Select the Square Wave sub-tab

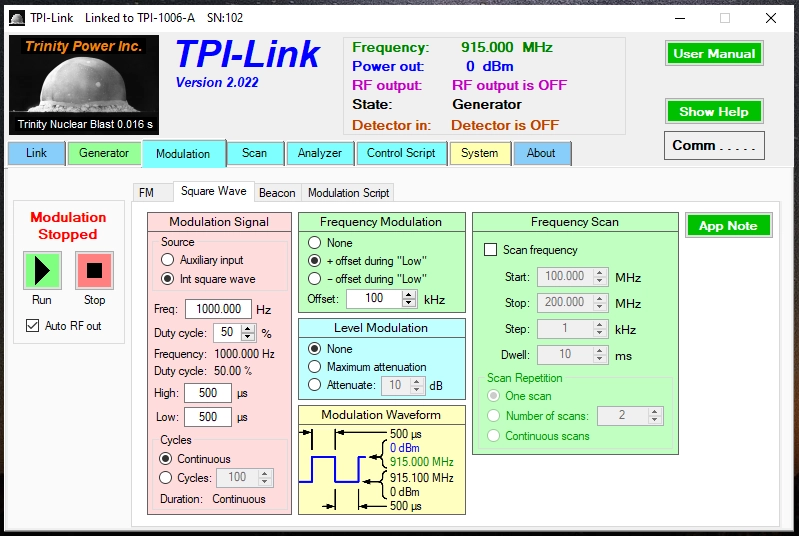(214, 191)
